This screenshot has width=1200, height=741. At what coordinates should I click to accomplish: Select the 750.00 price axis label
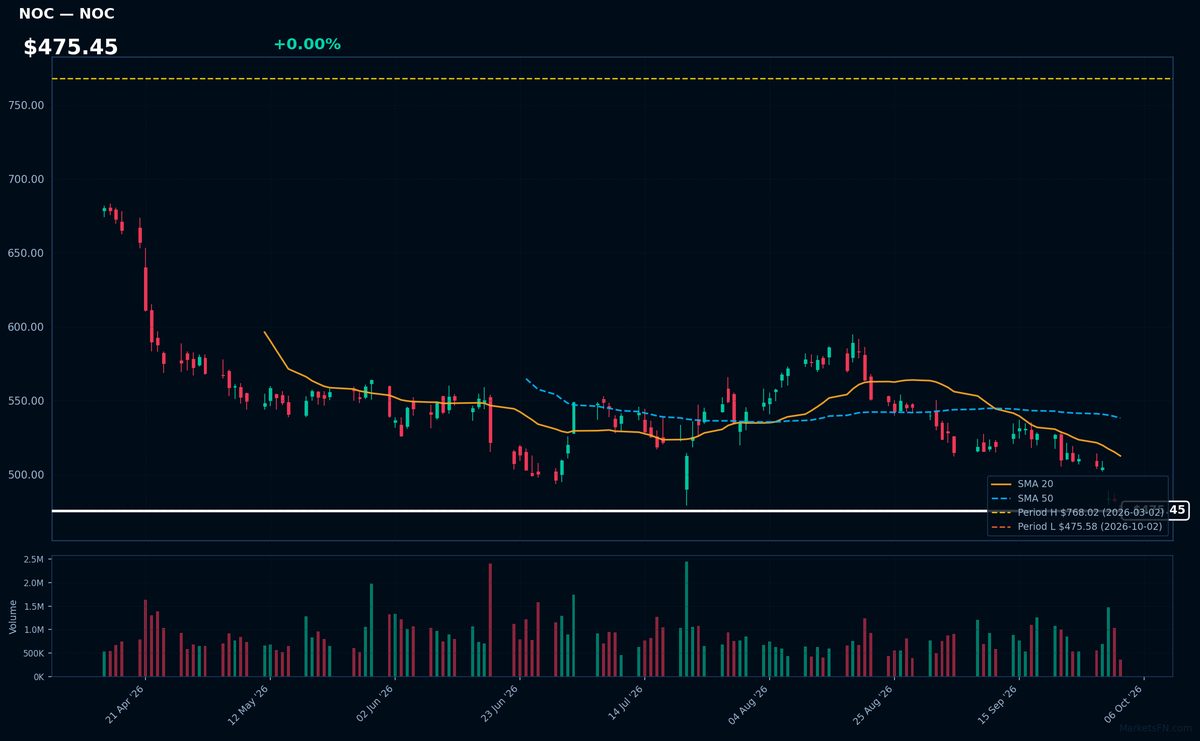pos(26,105)
